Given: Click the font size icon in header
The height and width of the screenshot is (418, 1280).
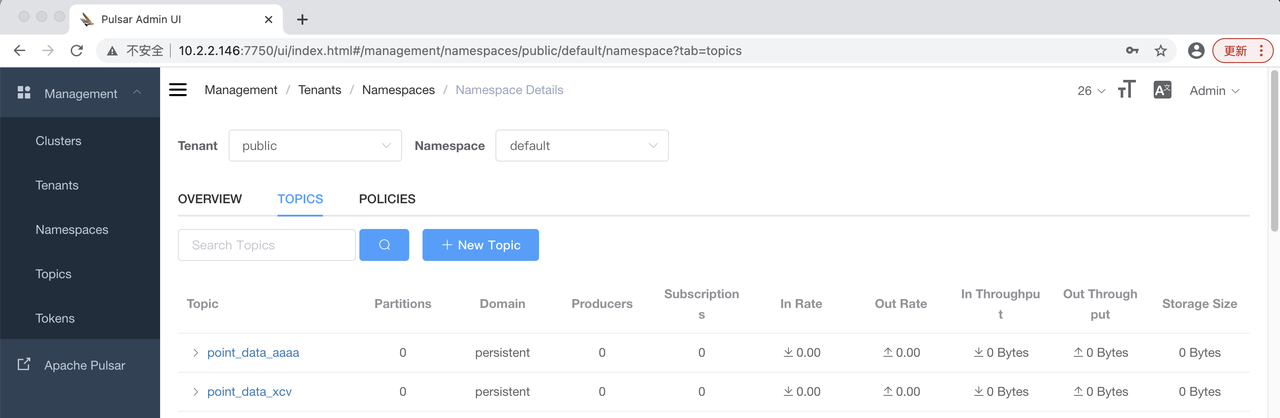Looking at the screenshot, I should [x=1126, y=90].
